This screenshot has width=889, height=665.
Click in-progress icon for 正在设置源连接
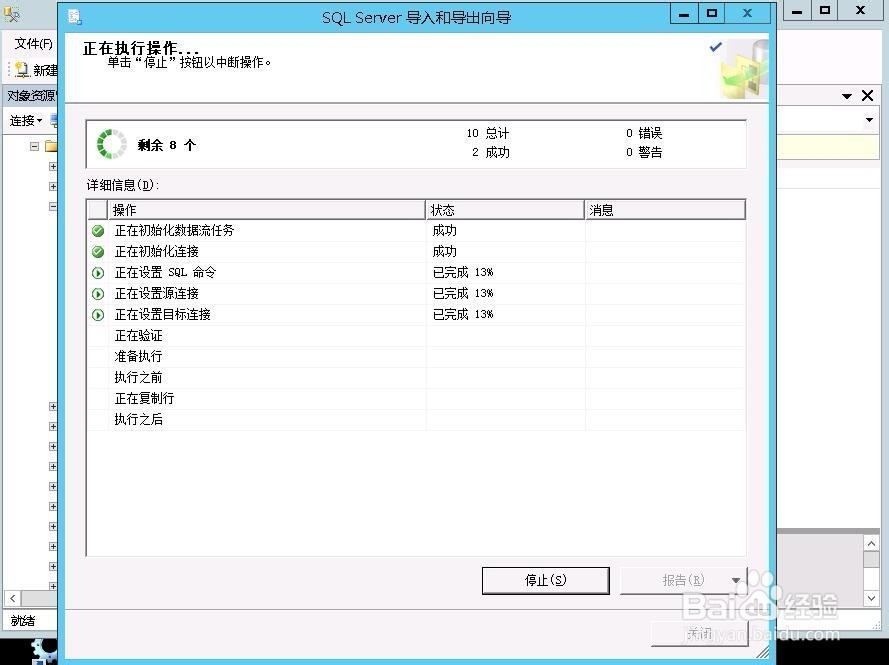pos(98,294)
